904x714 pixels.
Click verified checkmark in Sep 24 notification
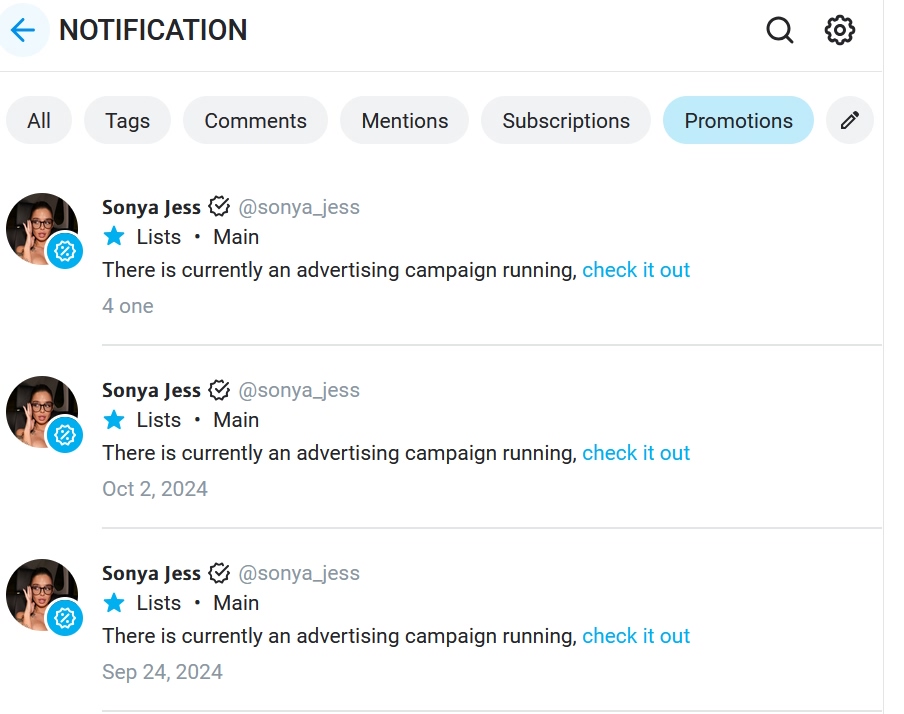click(219, 573)
